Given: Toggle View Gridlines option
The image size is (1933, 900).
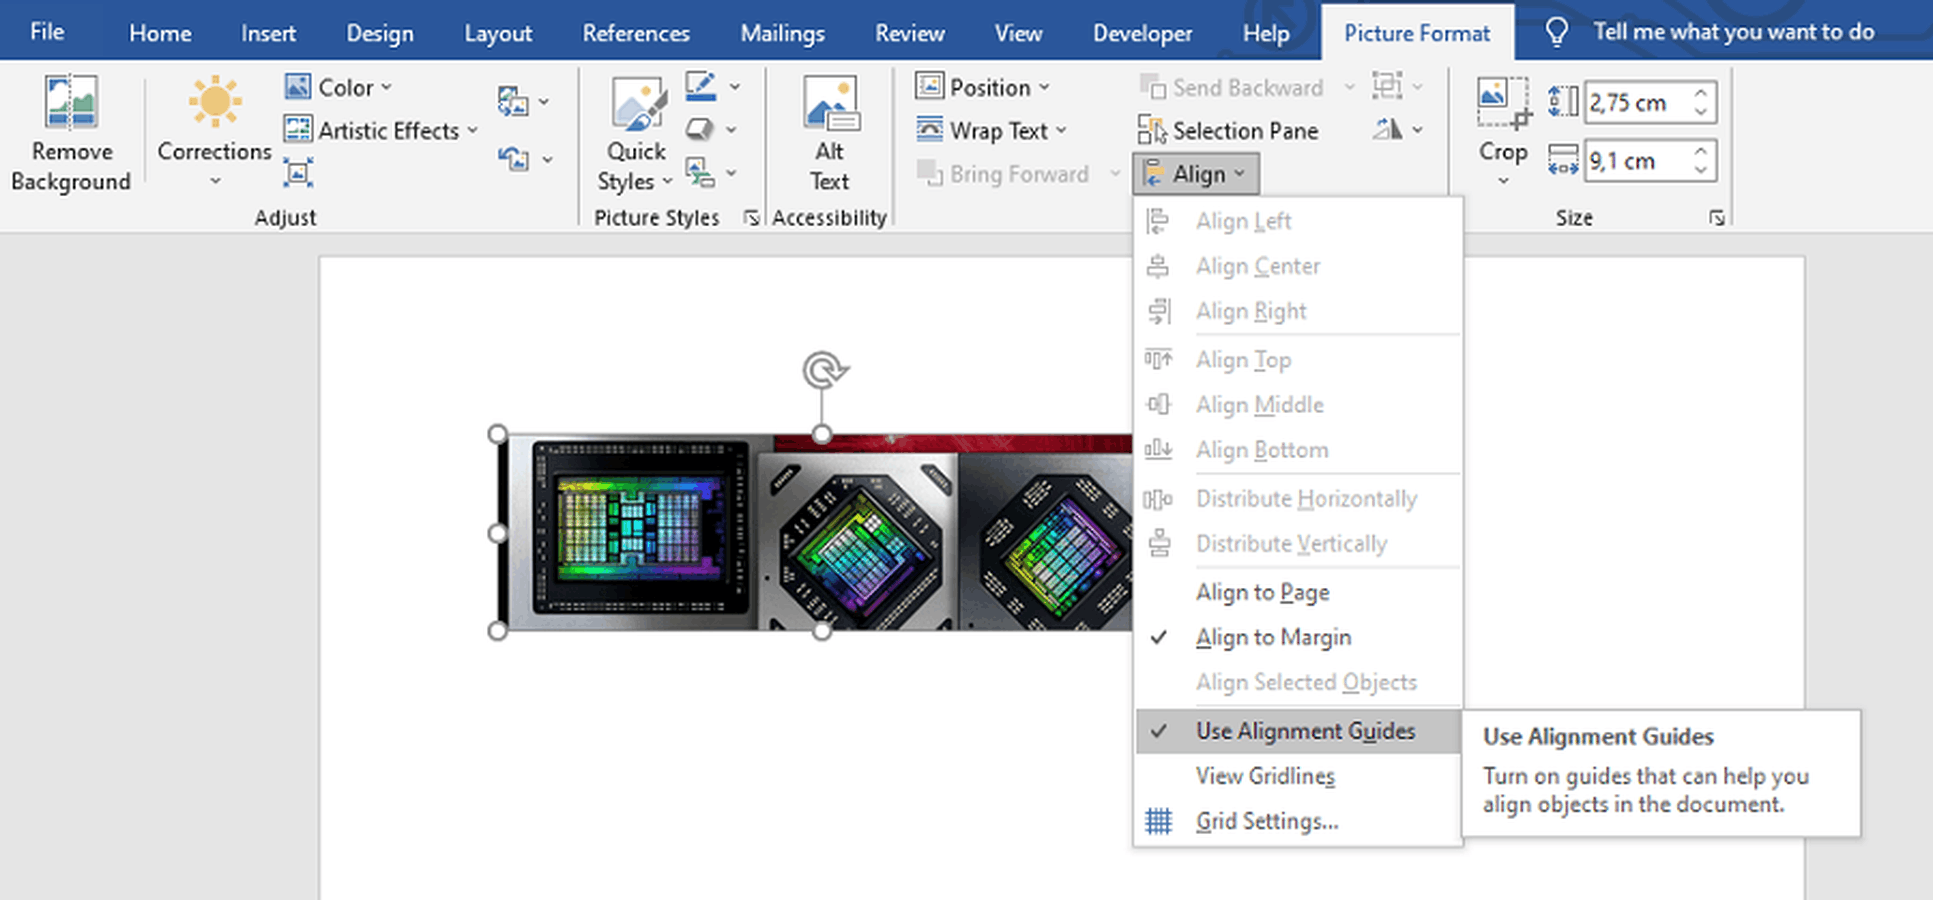Looking at the screenshot, I should point(1298,777).
